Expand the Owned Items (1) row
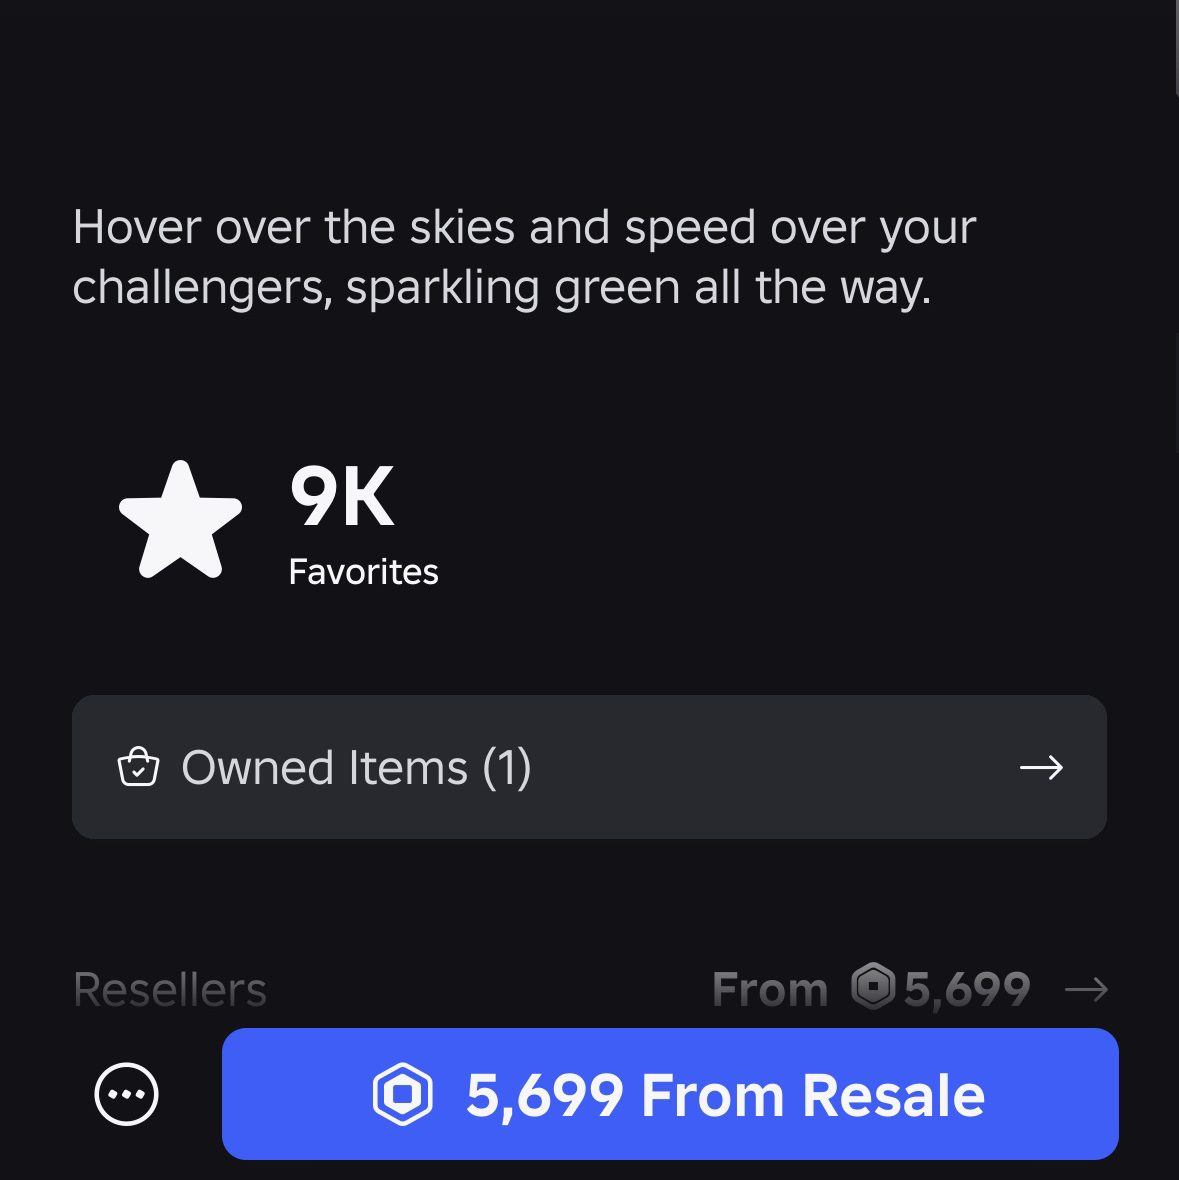Image resolution: width=1179 pixels, height=1180 pixels. [x=589, y=767]
